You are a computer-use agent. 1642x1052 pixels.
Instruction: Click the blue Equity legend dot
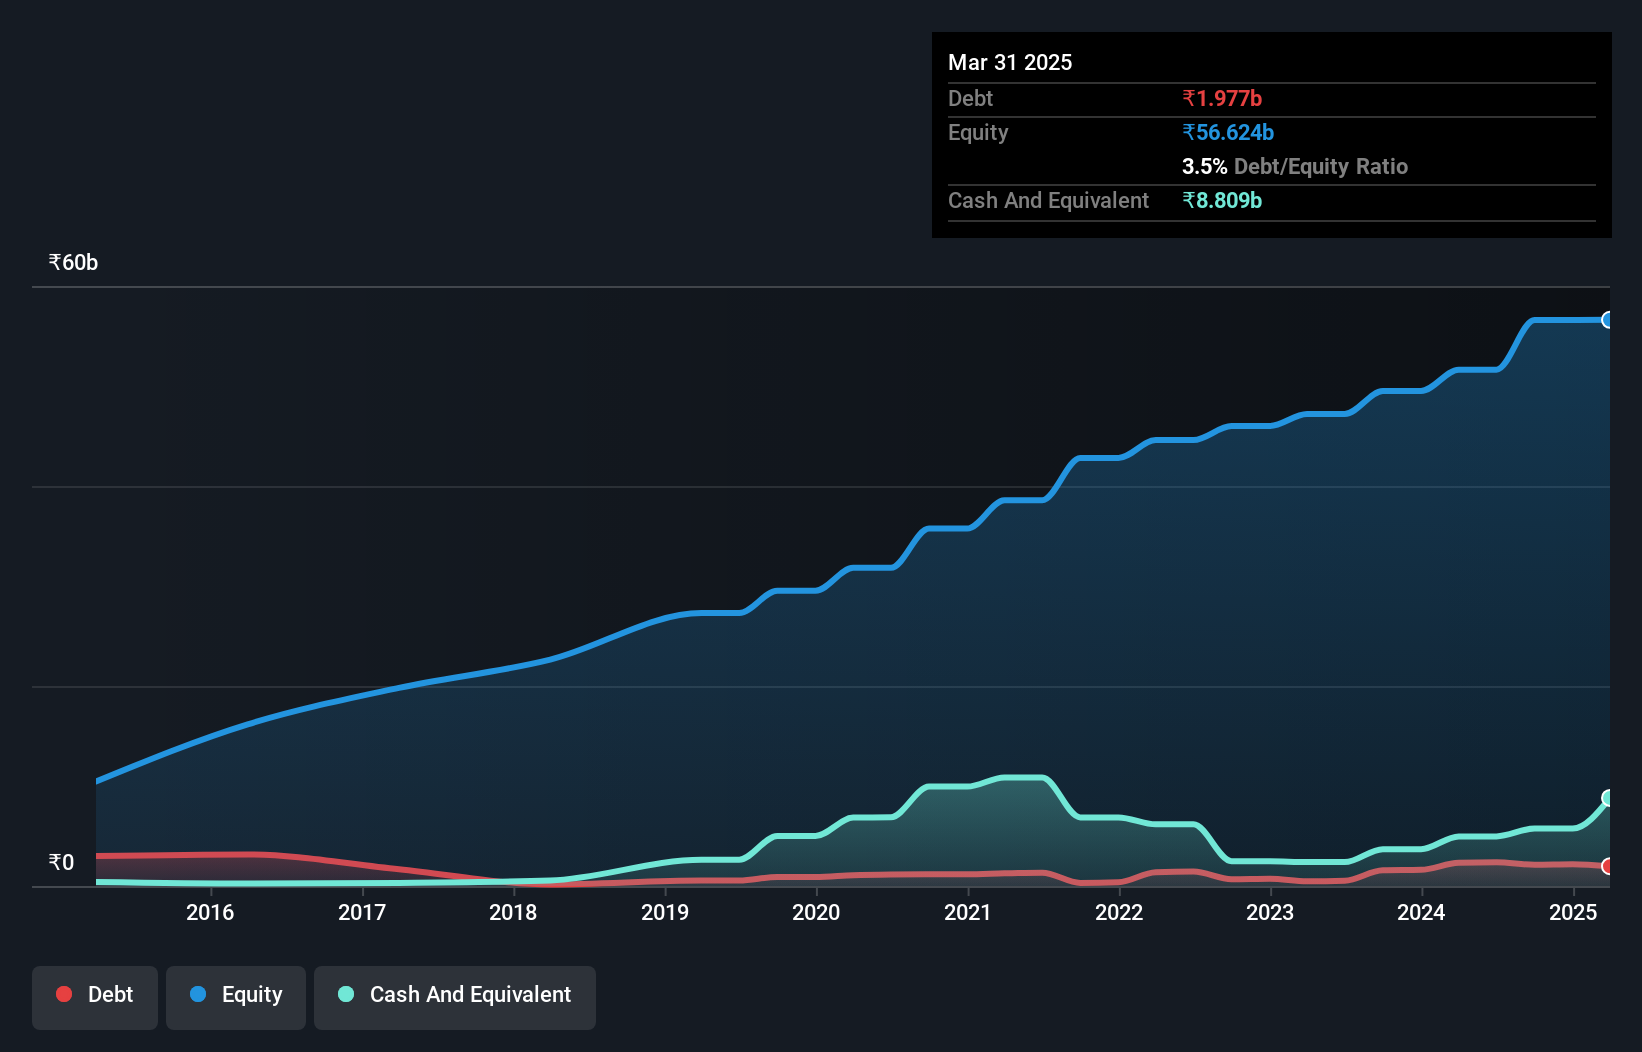pos(198,994)
